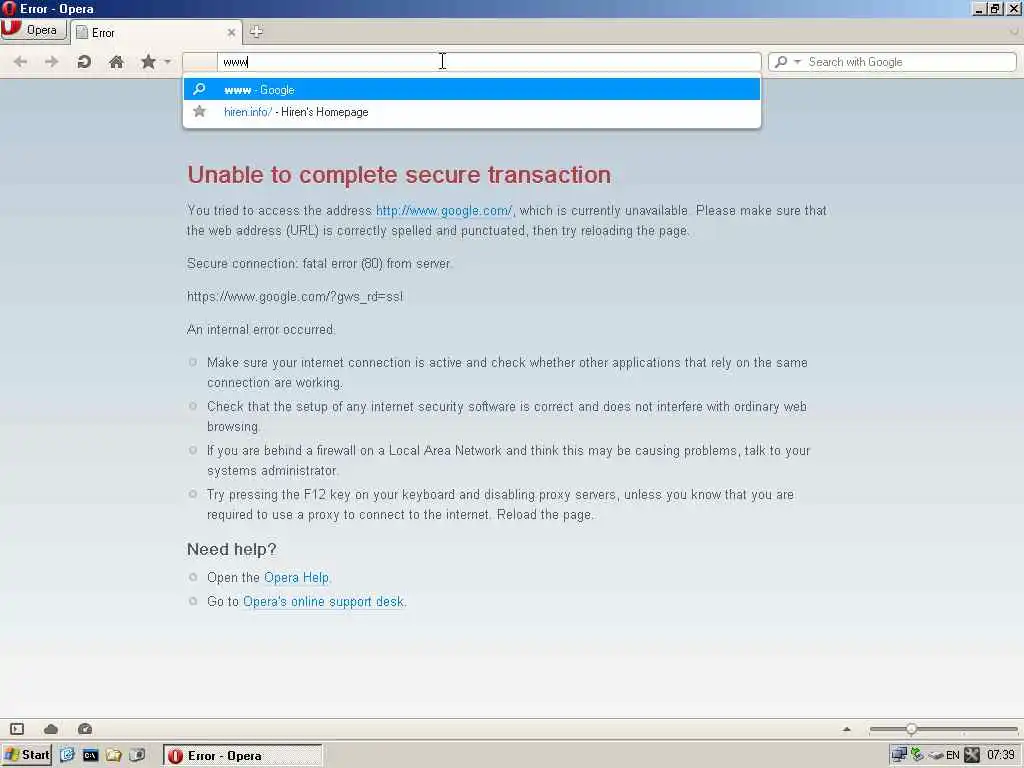The height and width of the screenshot is (768, 1024).
Task: Close the Error tab
Action: (231, 32)
